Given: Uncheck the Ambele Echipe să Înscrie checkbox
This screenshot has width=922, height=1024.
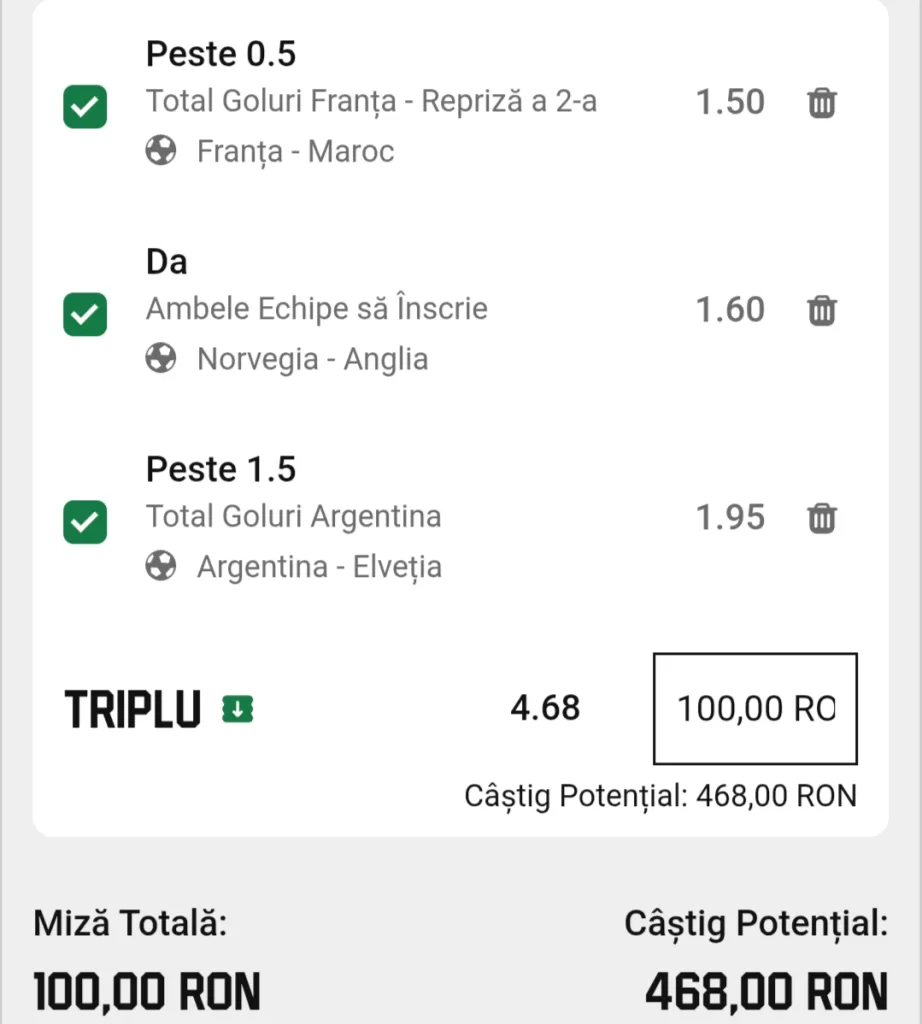Looking at the screenshot, I should 85,314.
